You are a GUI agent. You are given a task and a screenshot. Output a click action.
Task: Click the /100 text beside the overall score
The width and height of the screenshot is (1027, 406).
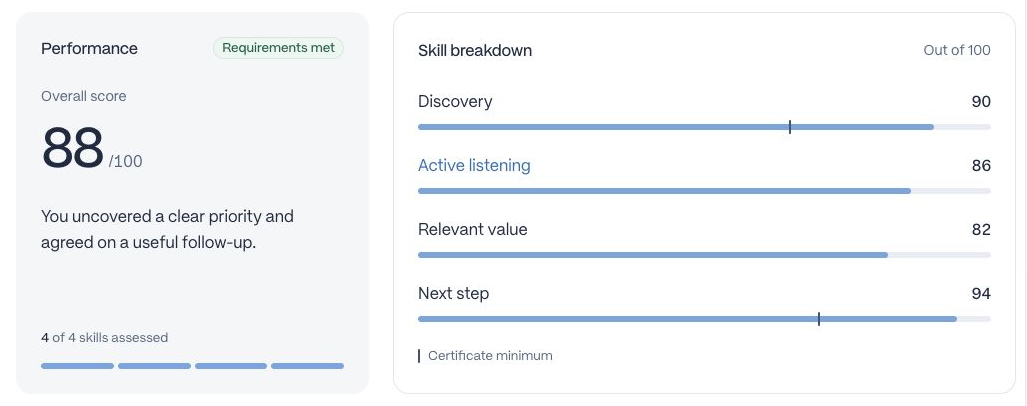coord(125,161)
